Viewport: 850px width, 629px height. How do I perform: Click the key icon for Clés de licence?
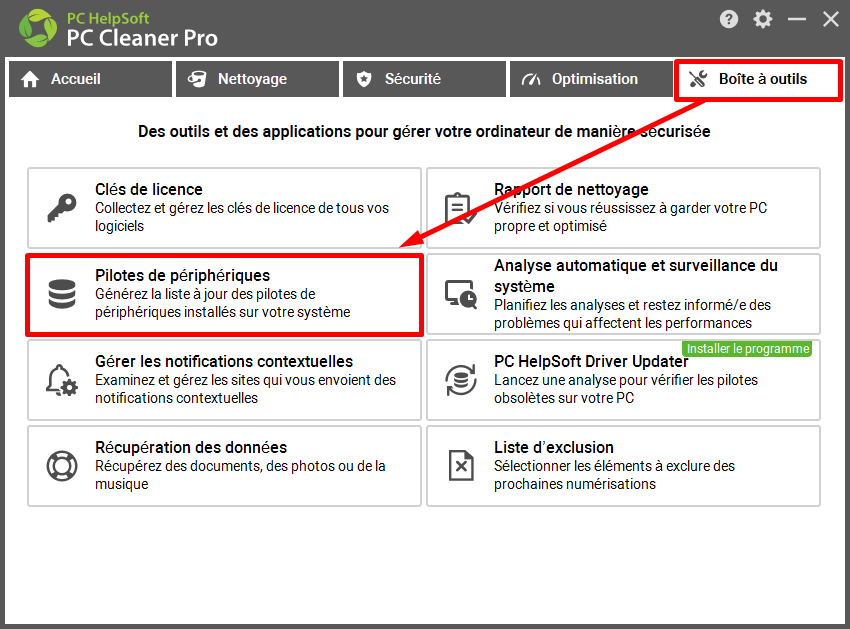coord(62,208)
